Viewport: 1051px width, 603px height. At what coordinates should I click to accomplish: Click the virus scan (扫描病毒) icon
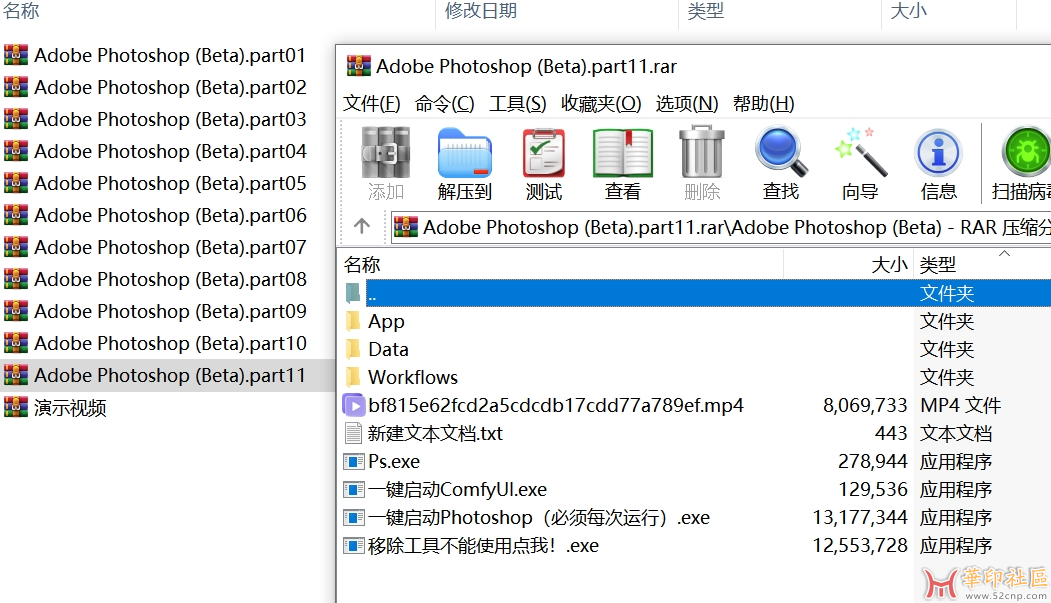[1026, 153]
